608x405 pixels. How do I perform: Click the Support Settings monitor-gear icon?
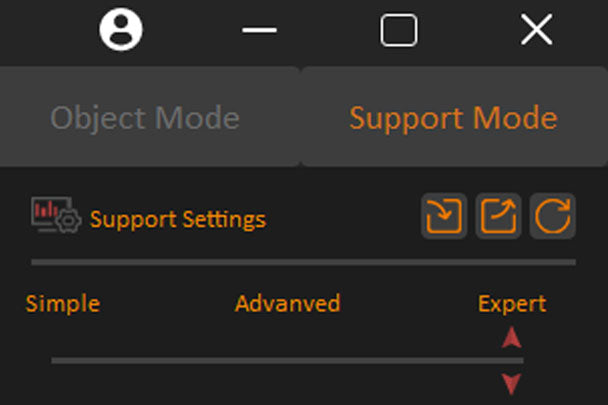coord(56,215)
